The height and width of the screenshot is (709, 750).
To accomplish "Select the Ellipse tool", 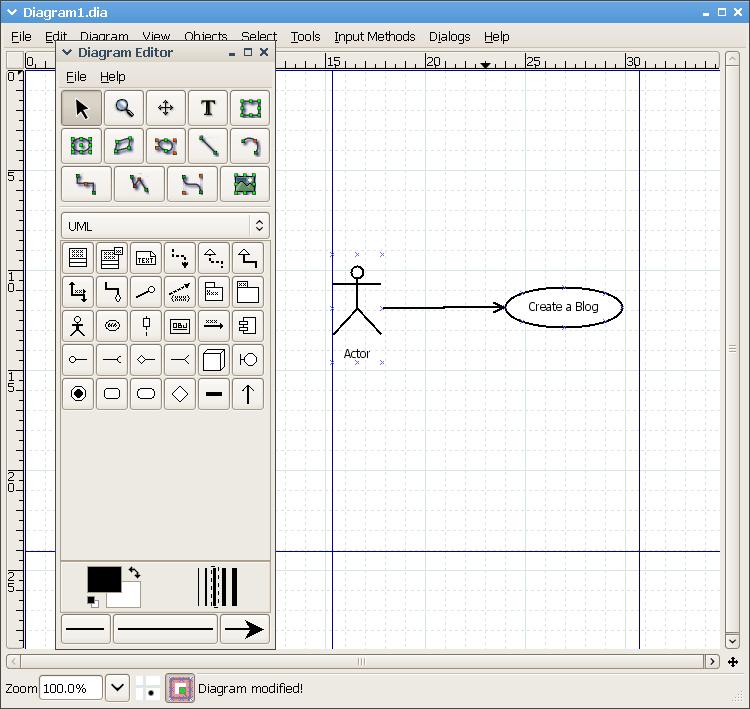I will pyautogui.click(x=81, y=146).
